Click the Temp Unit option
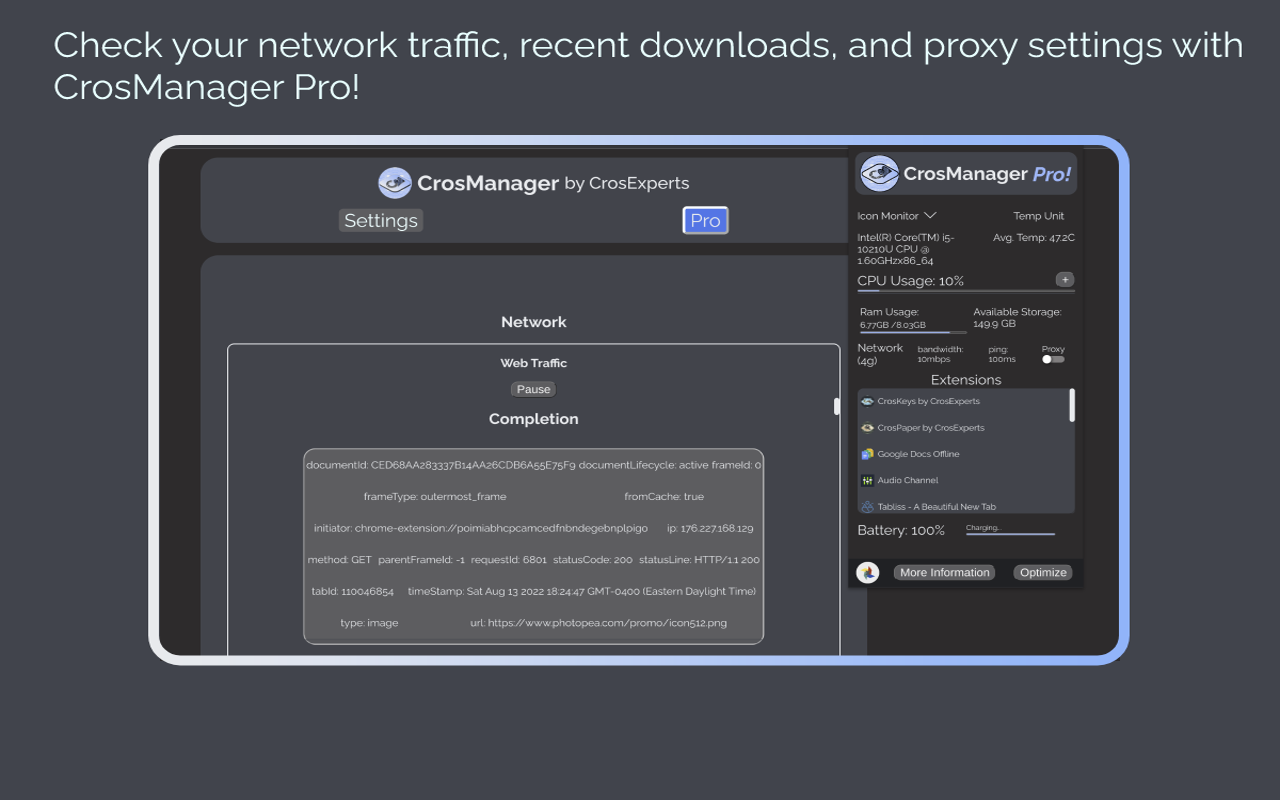The image size is (1280, 800). click(x=1039, y=215)
